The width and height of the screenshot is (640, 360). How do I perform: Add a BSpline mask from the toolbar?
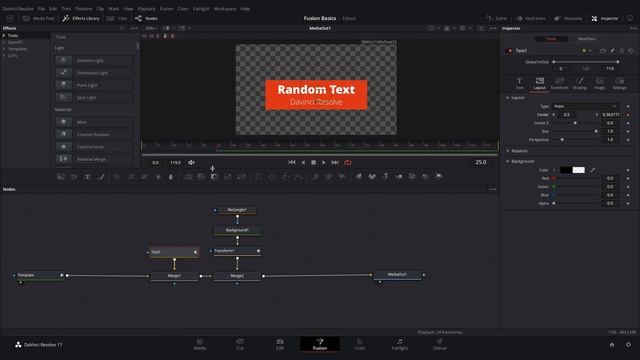(x=299, y=177)
